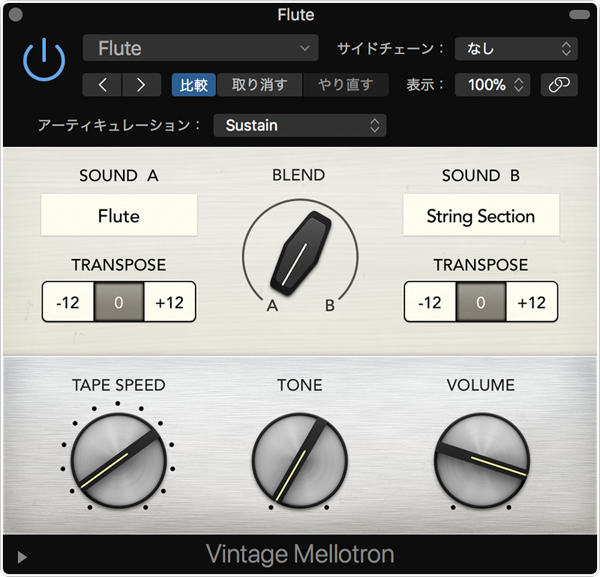Set Sound A transpose to +12

point(170,302)
